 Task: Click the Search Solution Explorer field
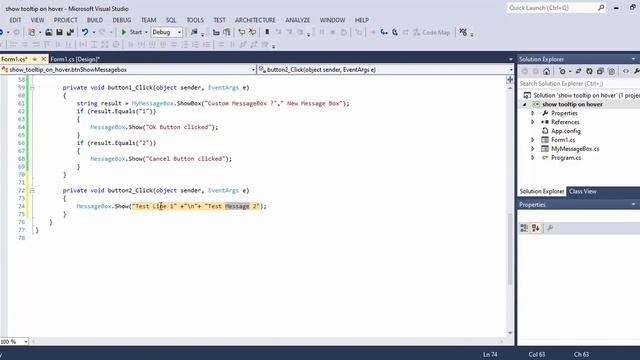(x=579, y=84)
